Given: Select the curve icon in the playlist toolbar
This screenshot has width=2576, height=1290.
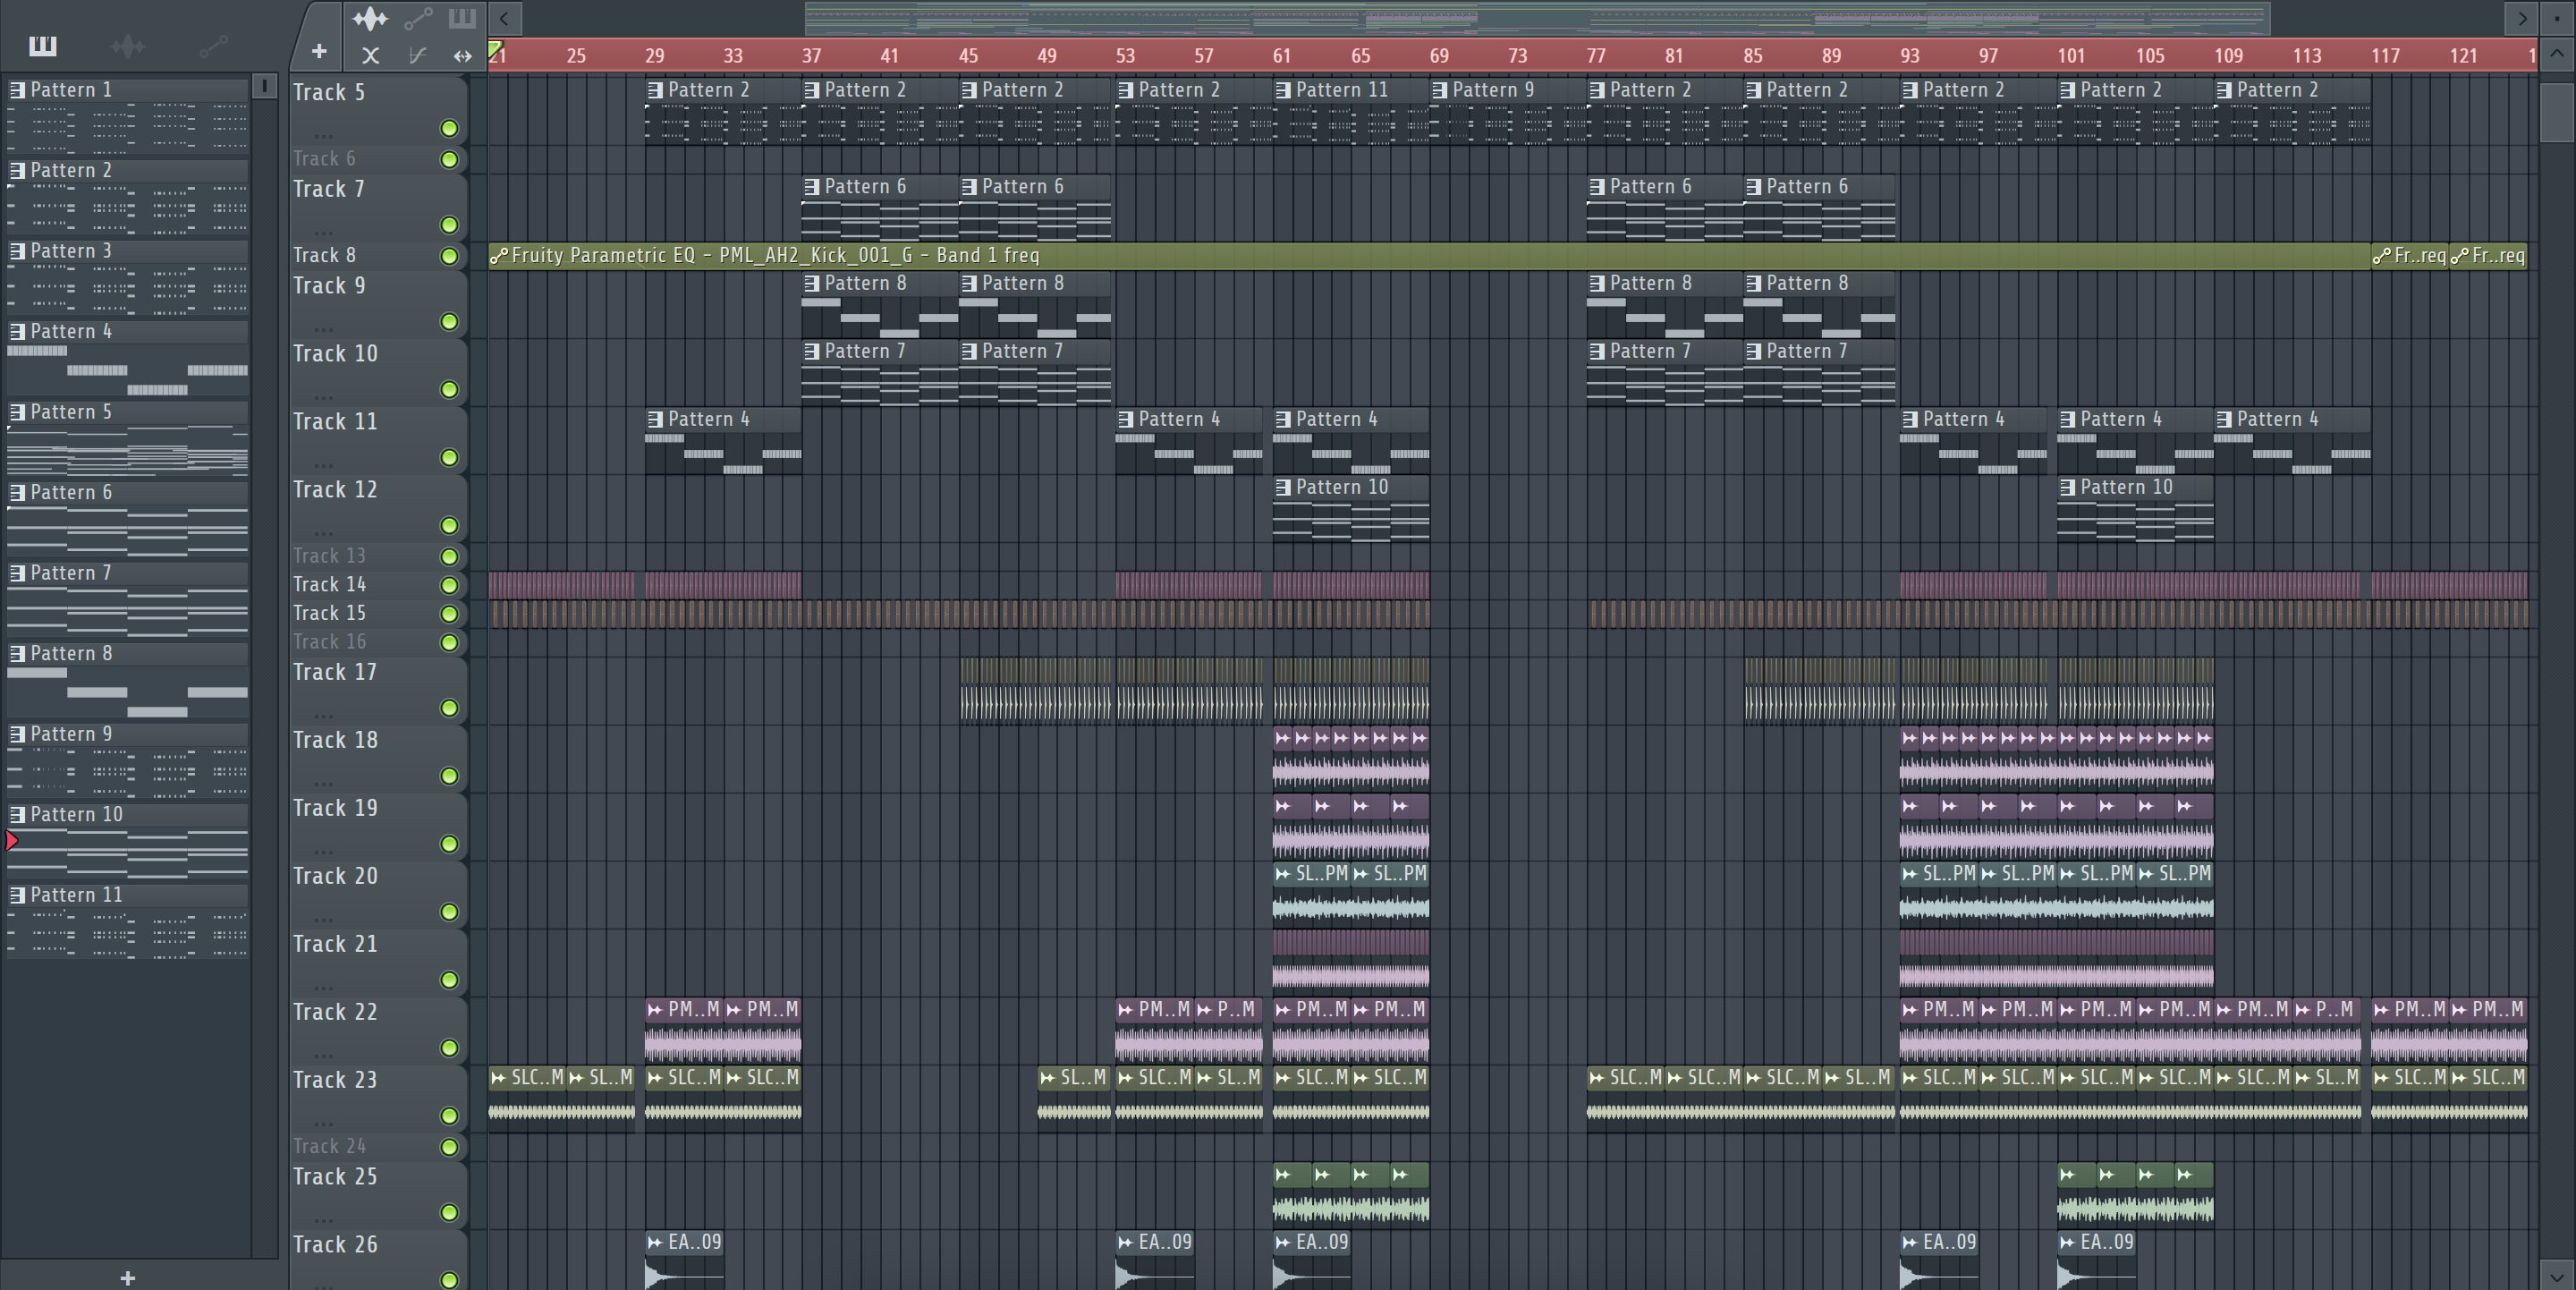Looking at the screenshot, I should click(417, 56).
